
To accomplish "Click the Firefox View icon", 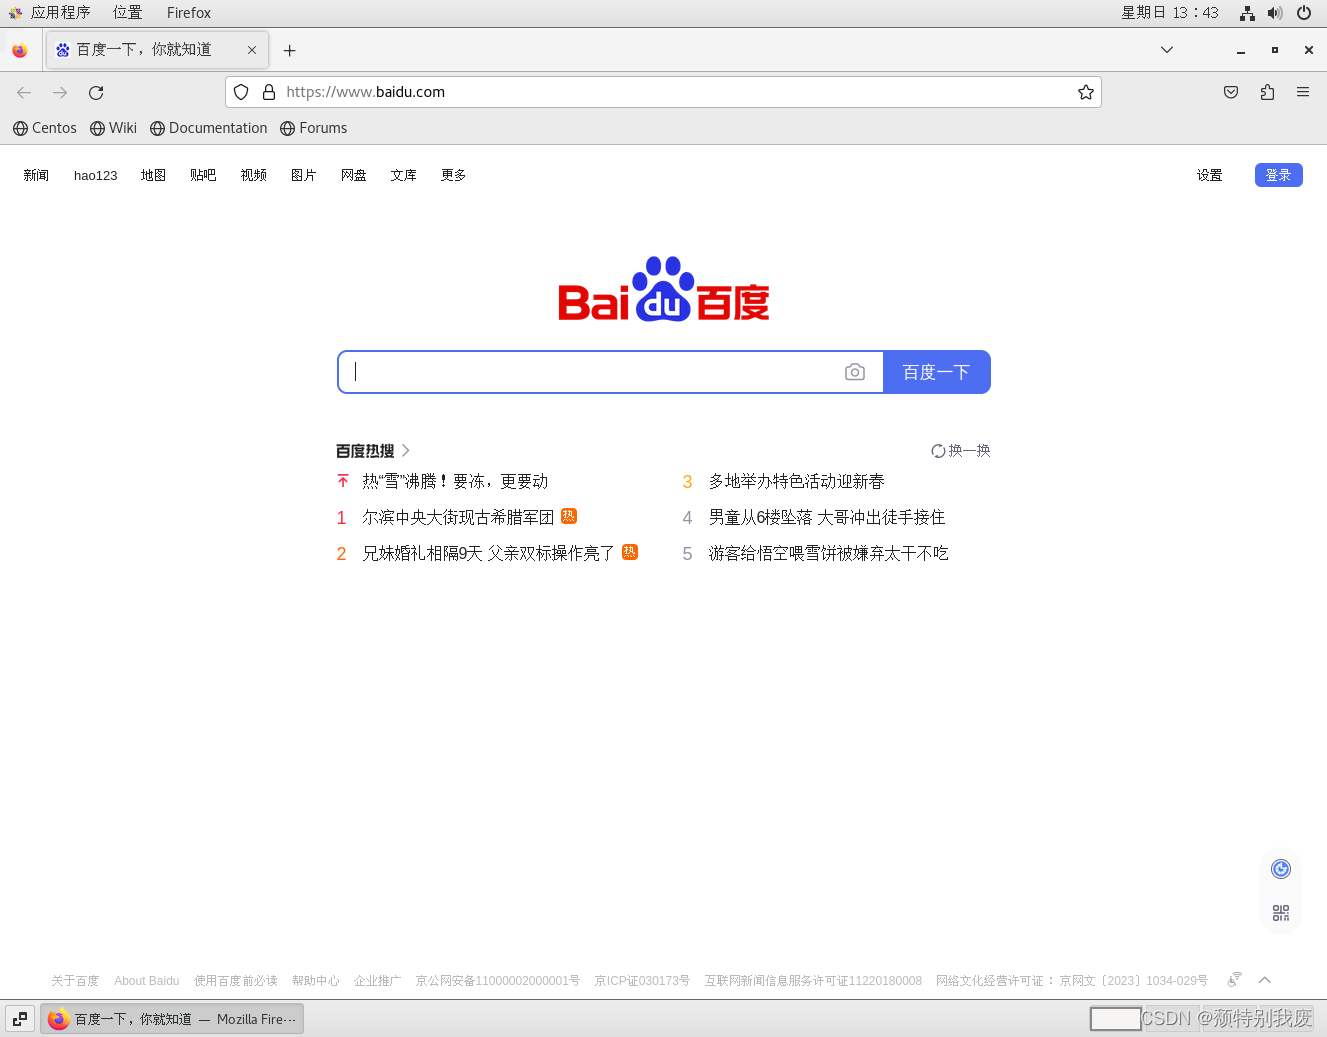I will coord(20,50).
